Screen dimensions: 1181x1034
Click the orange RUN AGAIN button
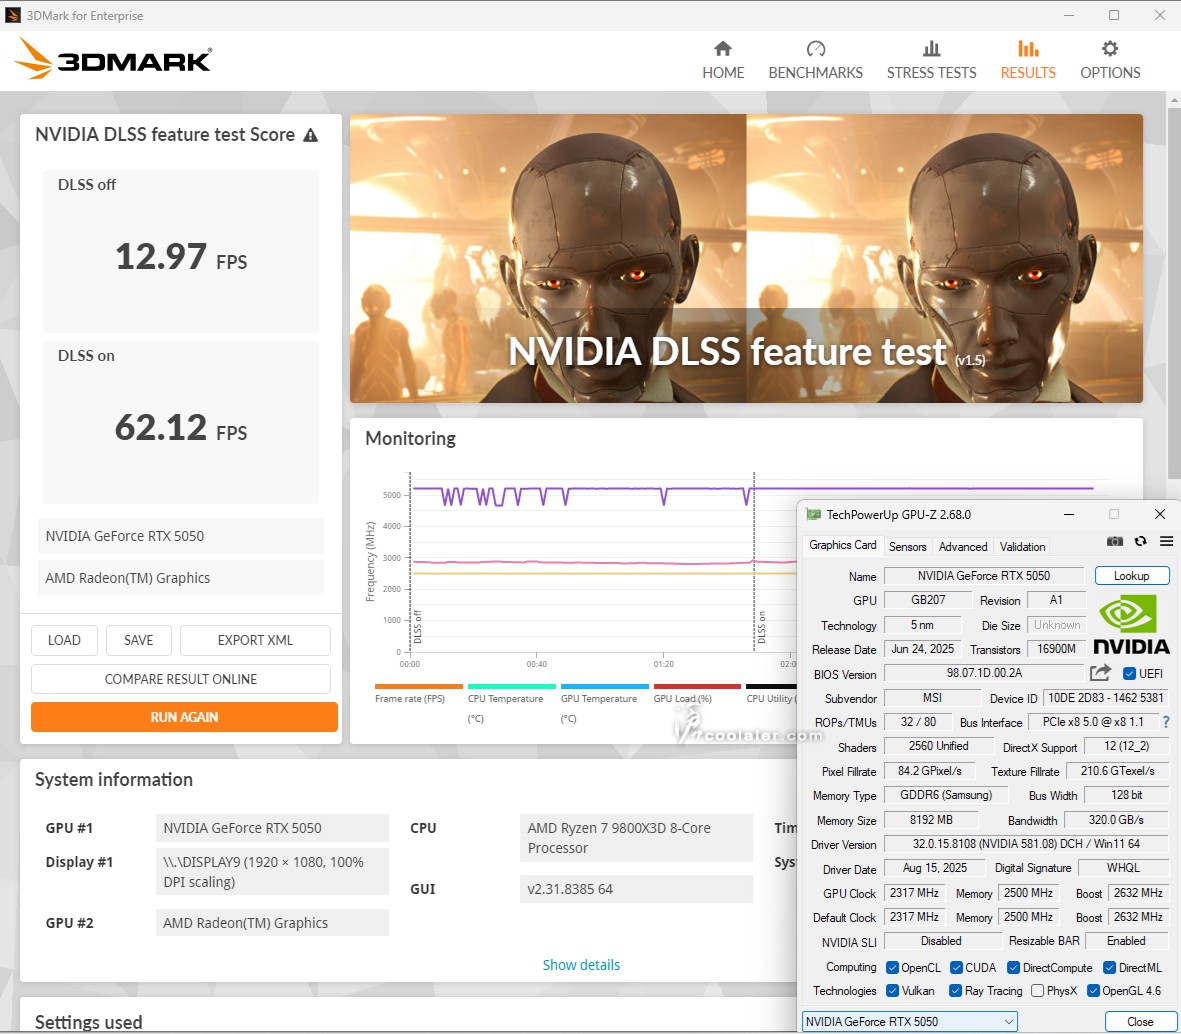pyautogui.click(x=185, y=717)
